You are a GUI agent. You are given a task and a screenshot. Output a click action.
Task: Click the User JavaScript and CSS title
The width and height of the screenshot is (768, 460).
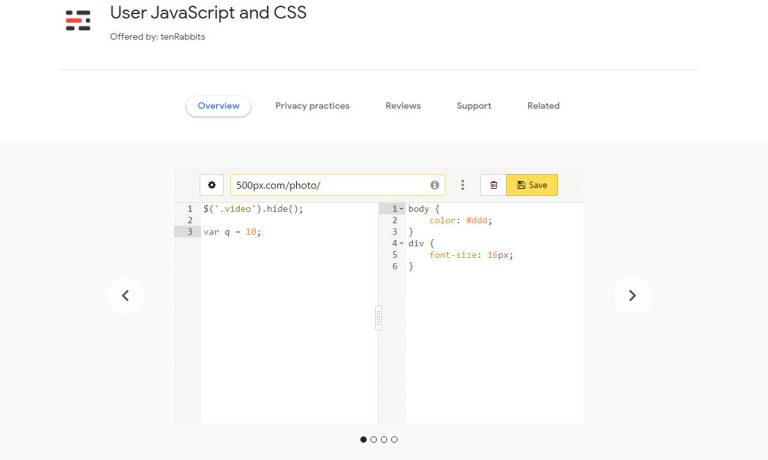coord(208,13)
